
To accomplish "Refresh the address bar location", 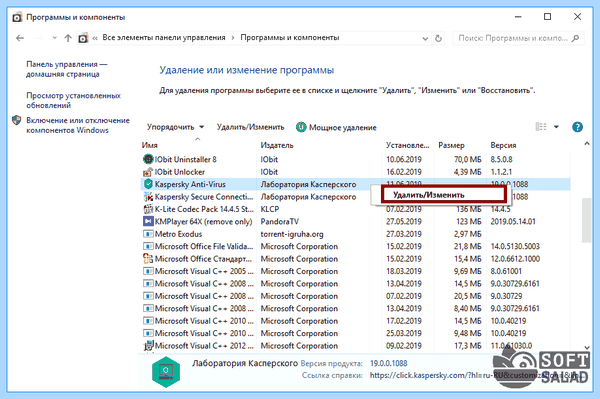I will (x=439, y=38).
